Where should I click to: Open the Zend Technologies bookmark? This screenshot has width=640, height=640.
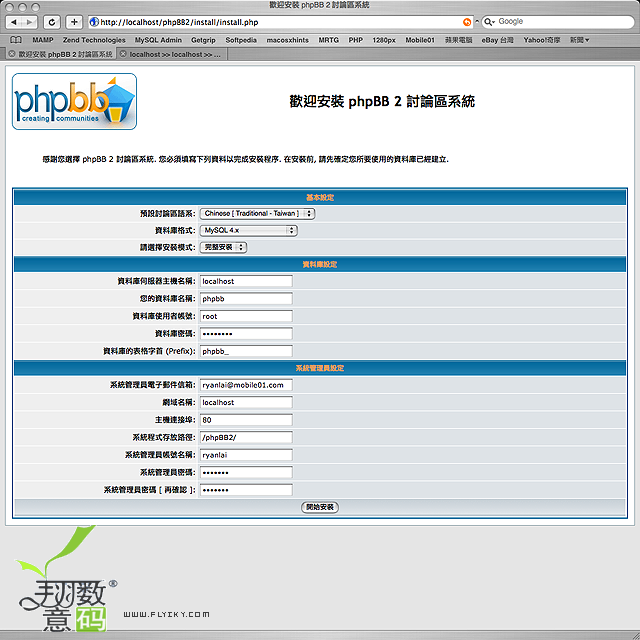point(94,40)
